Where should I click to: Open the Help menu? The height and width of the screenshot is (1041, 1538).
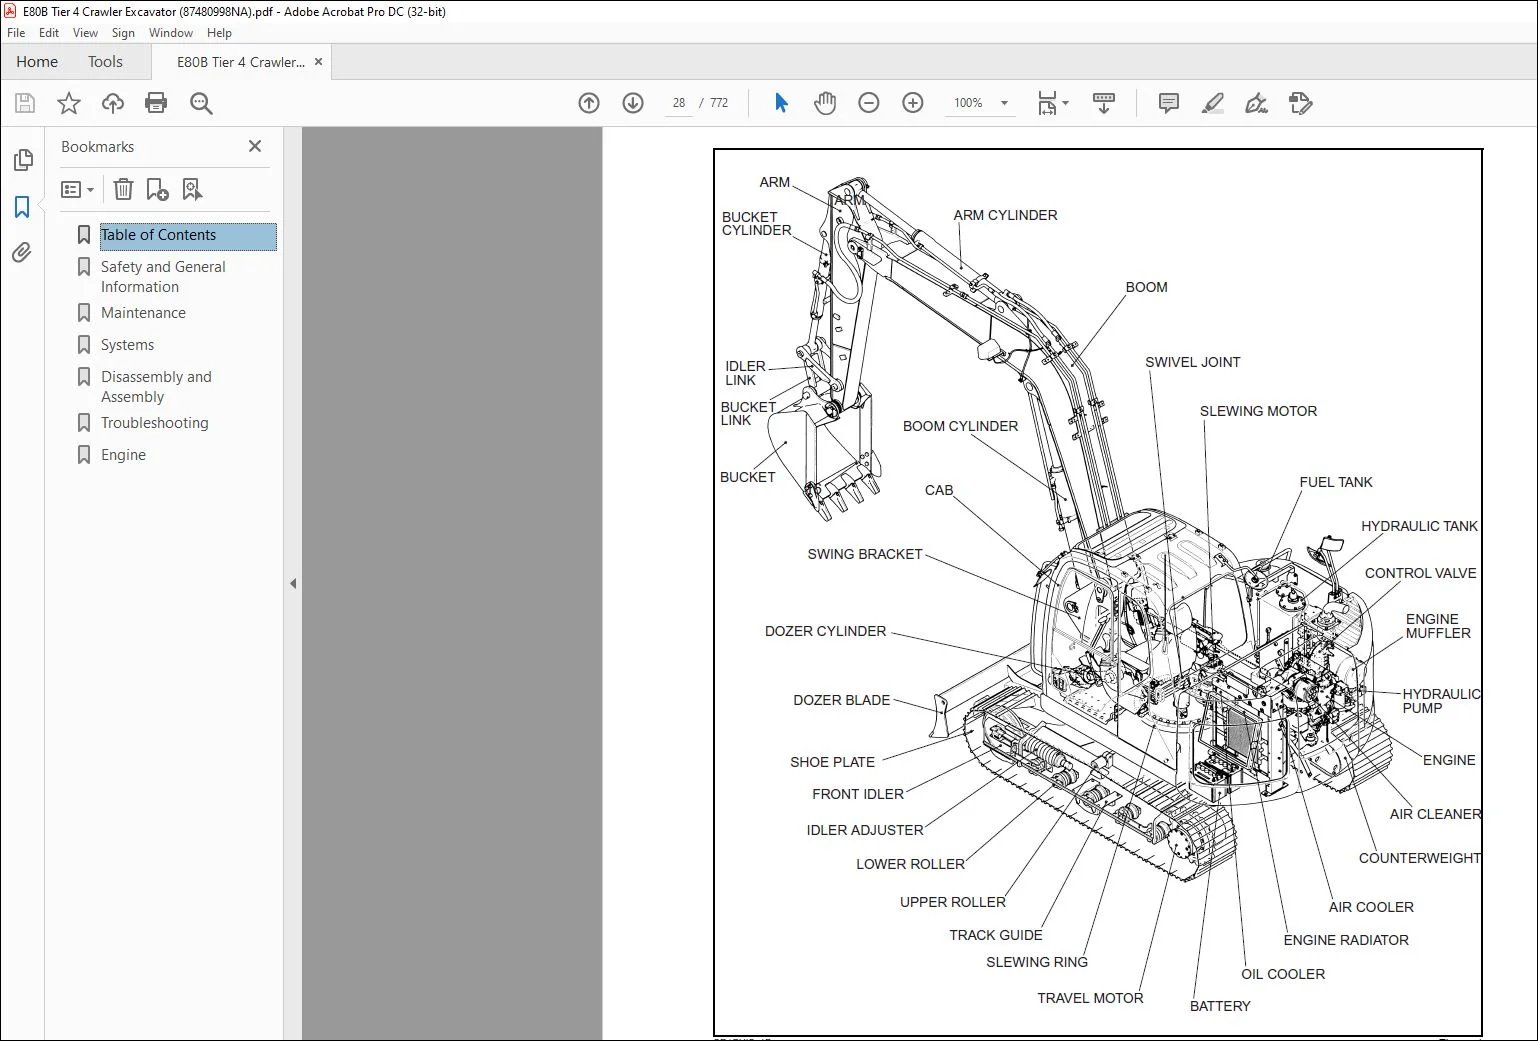(x=219, y=33)
